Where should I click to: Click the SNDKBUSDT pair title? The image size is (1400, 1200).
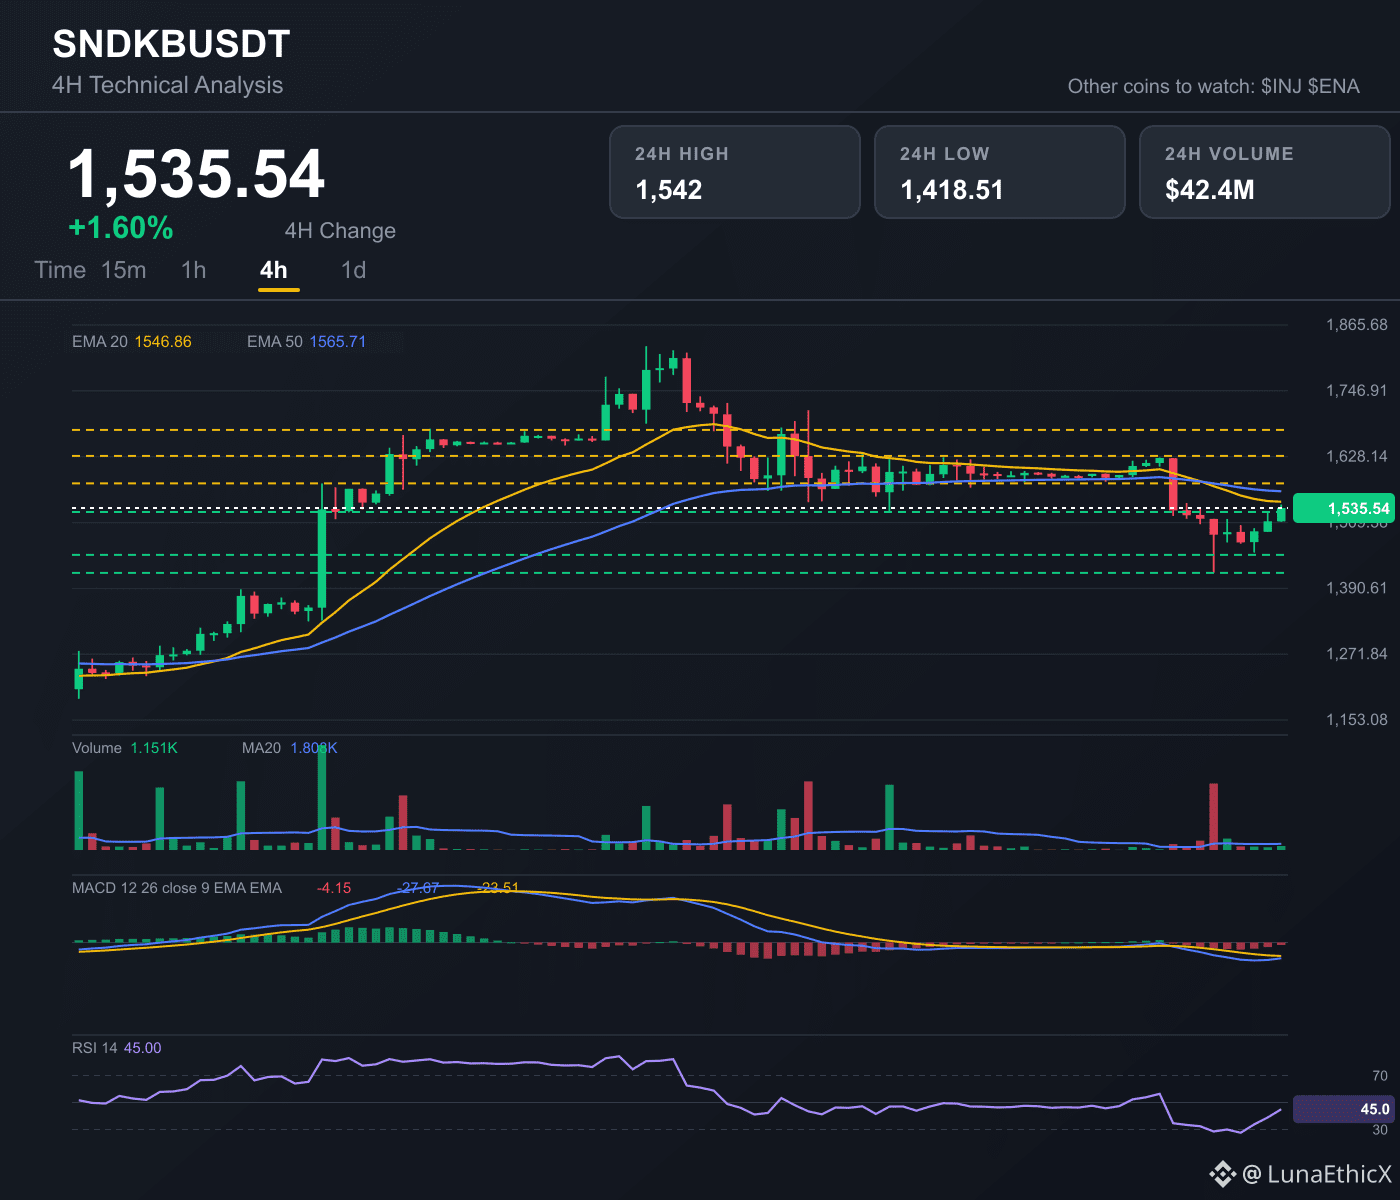pos(171,44)
